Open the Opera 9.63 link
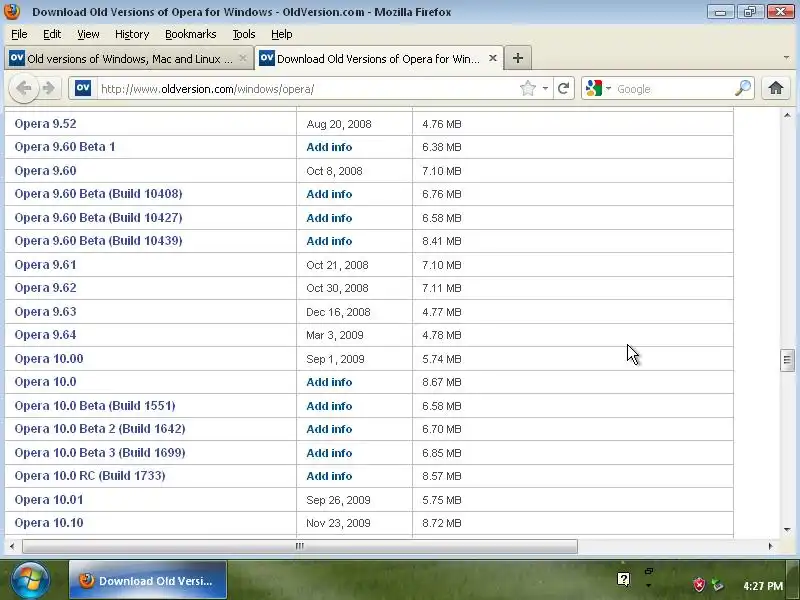The image size is (800, 600). click(45, 311)
